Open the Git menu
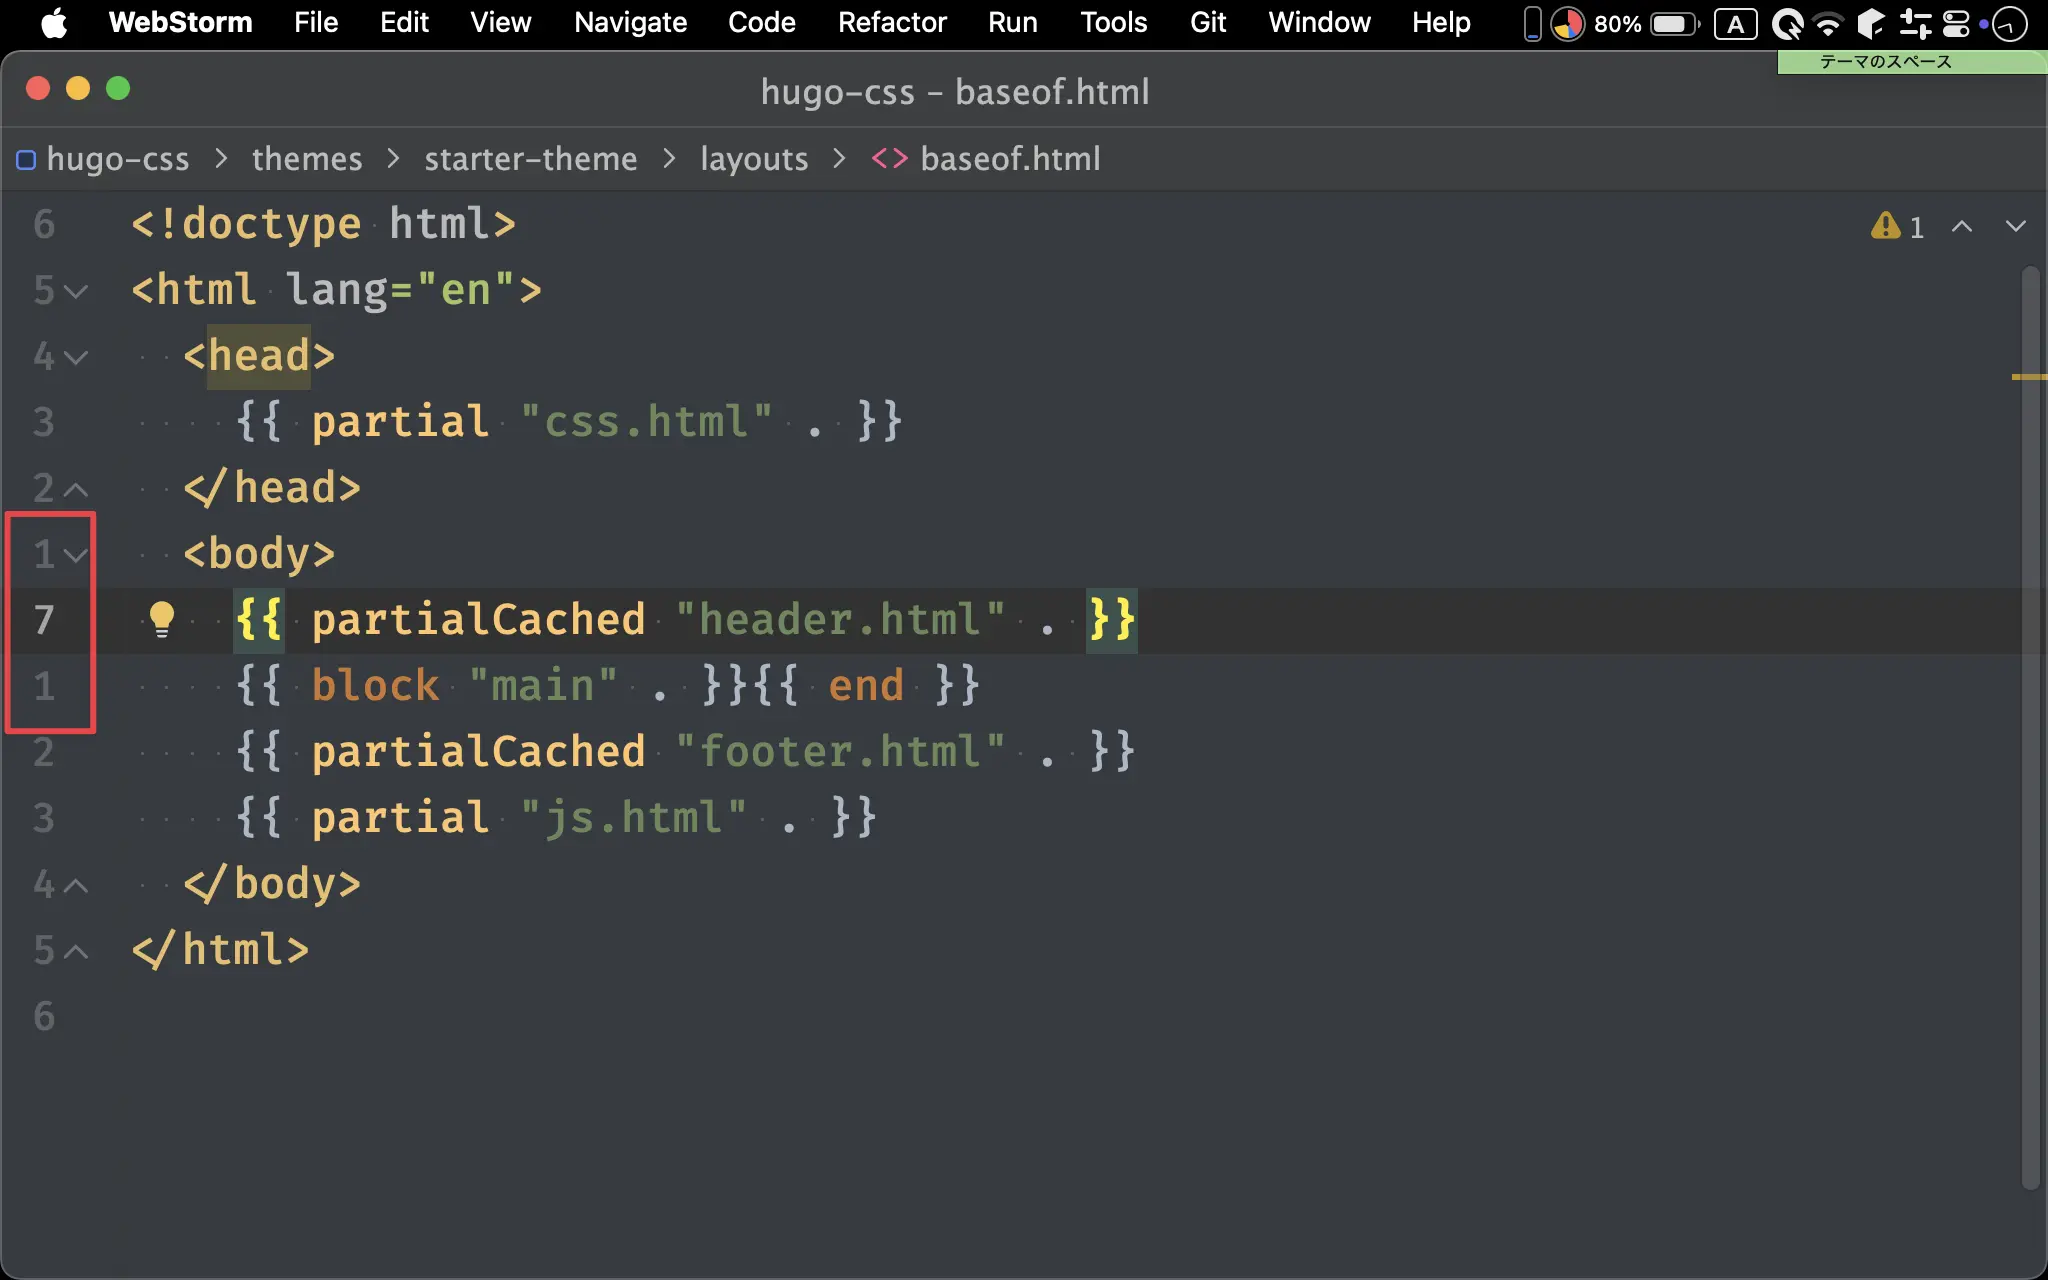Viewport: 2048px width, 1280px height. click(1206, 23)
